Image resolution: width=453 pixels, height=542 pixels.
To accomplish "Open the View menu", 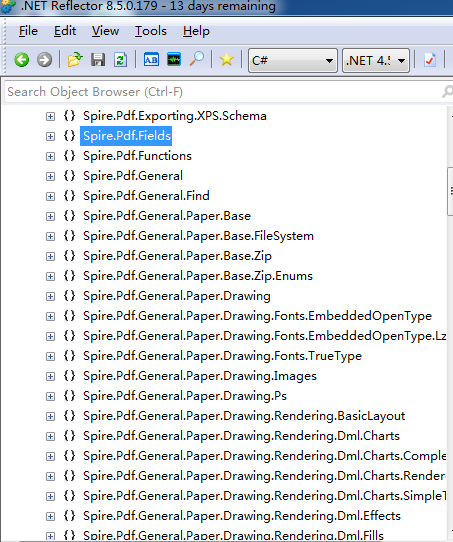I will (x=105, y=31).
